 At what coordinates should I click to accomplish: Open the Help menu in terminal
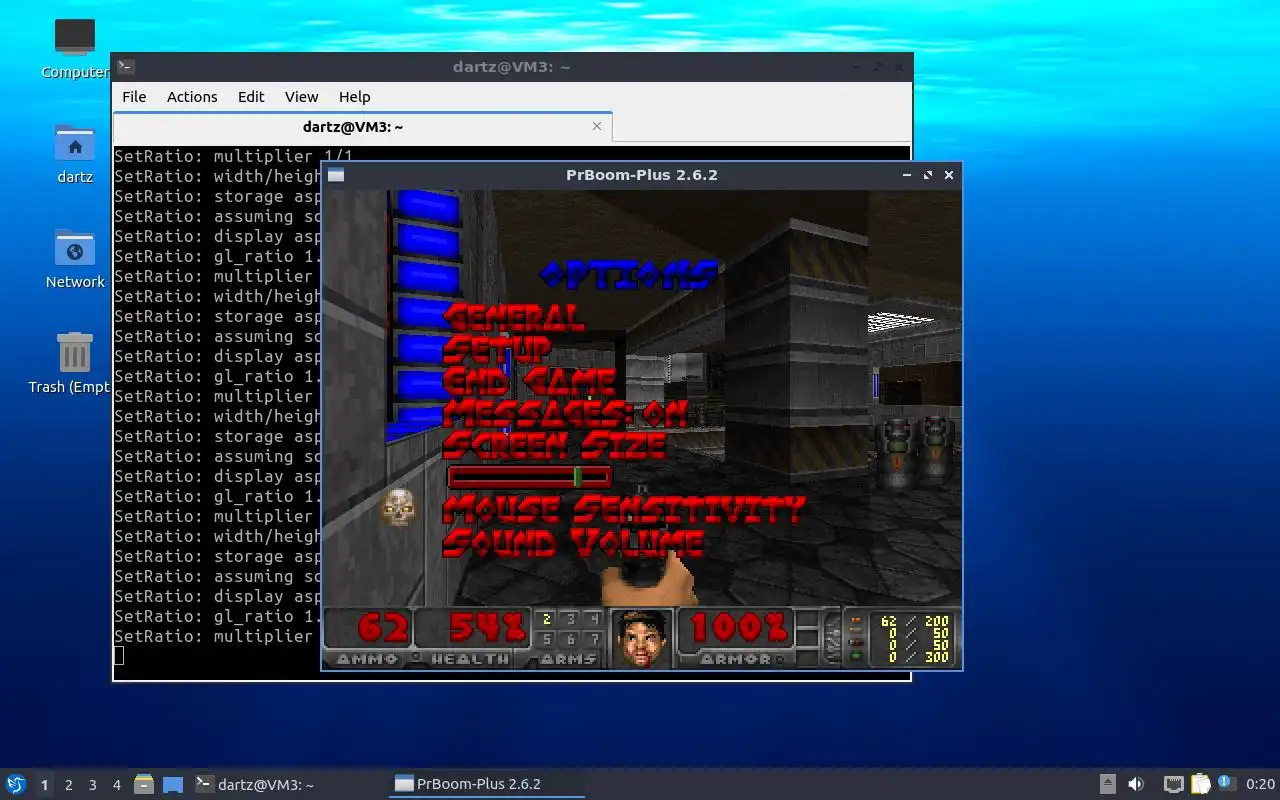click(x=355, y=97)
